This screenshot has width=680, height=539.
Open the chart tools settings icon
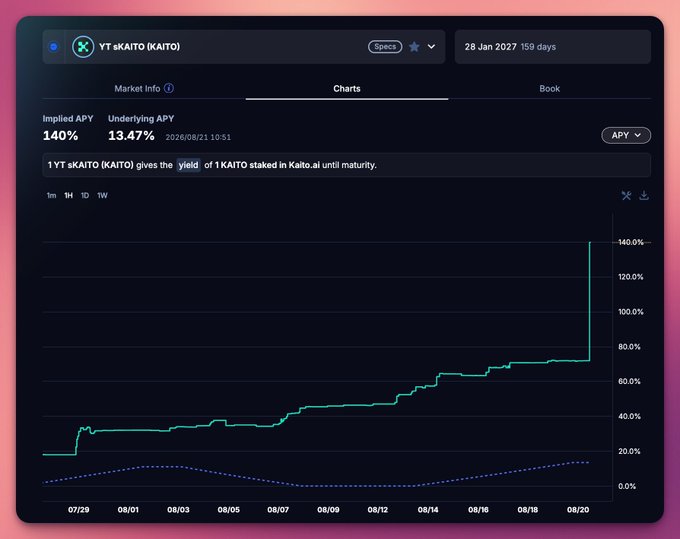626,196
